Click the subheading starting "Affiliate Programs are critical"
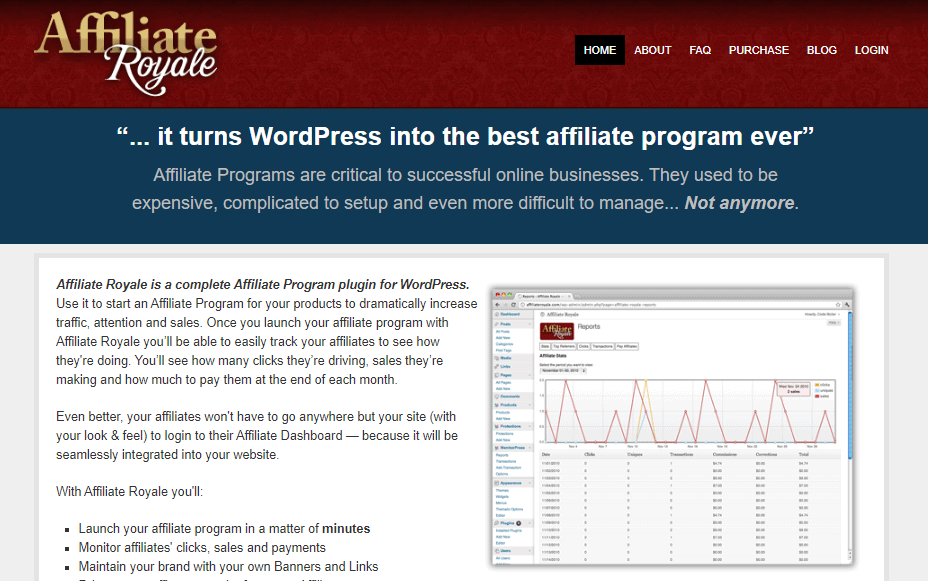The width and height of the screenshot is (928, 581). coord(465,189)
